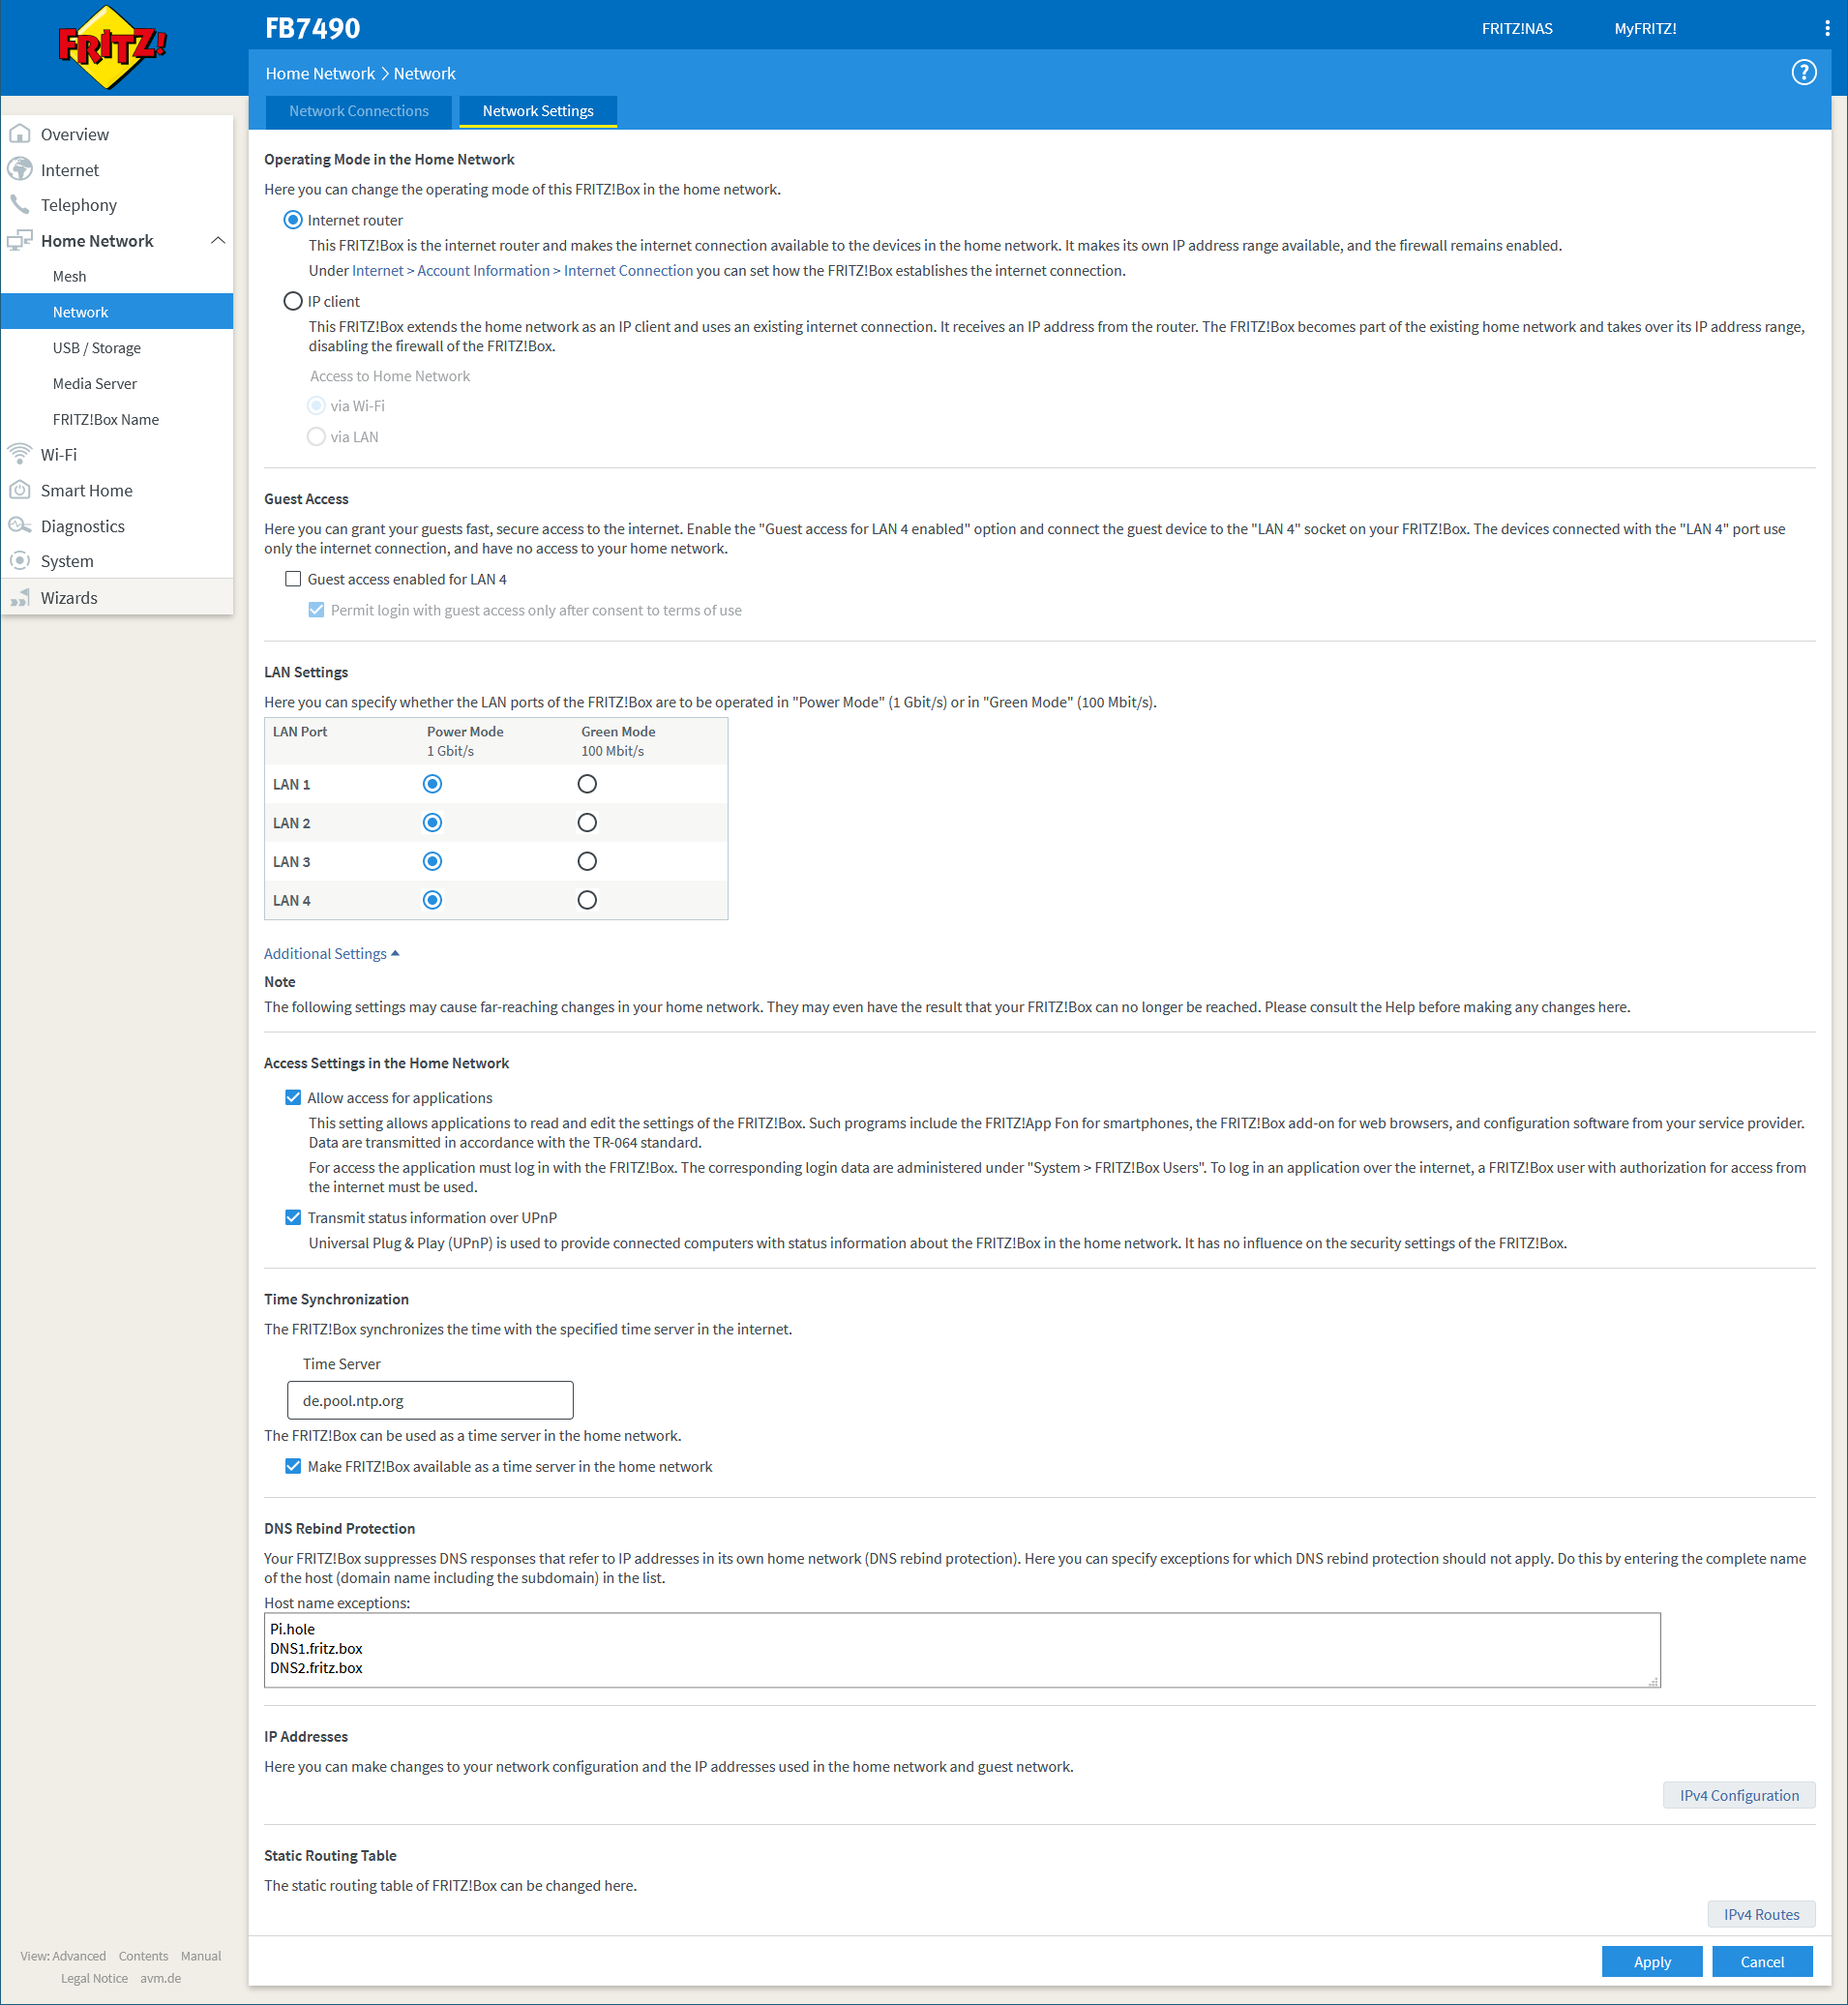Open the Wizards menu entry
Image resolution: width=1848 pixels, height=2005 pixels.
coord(117,598)
